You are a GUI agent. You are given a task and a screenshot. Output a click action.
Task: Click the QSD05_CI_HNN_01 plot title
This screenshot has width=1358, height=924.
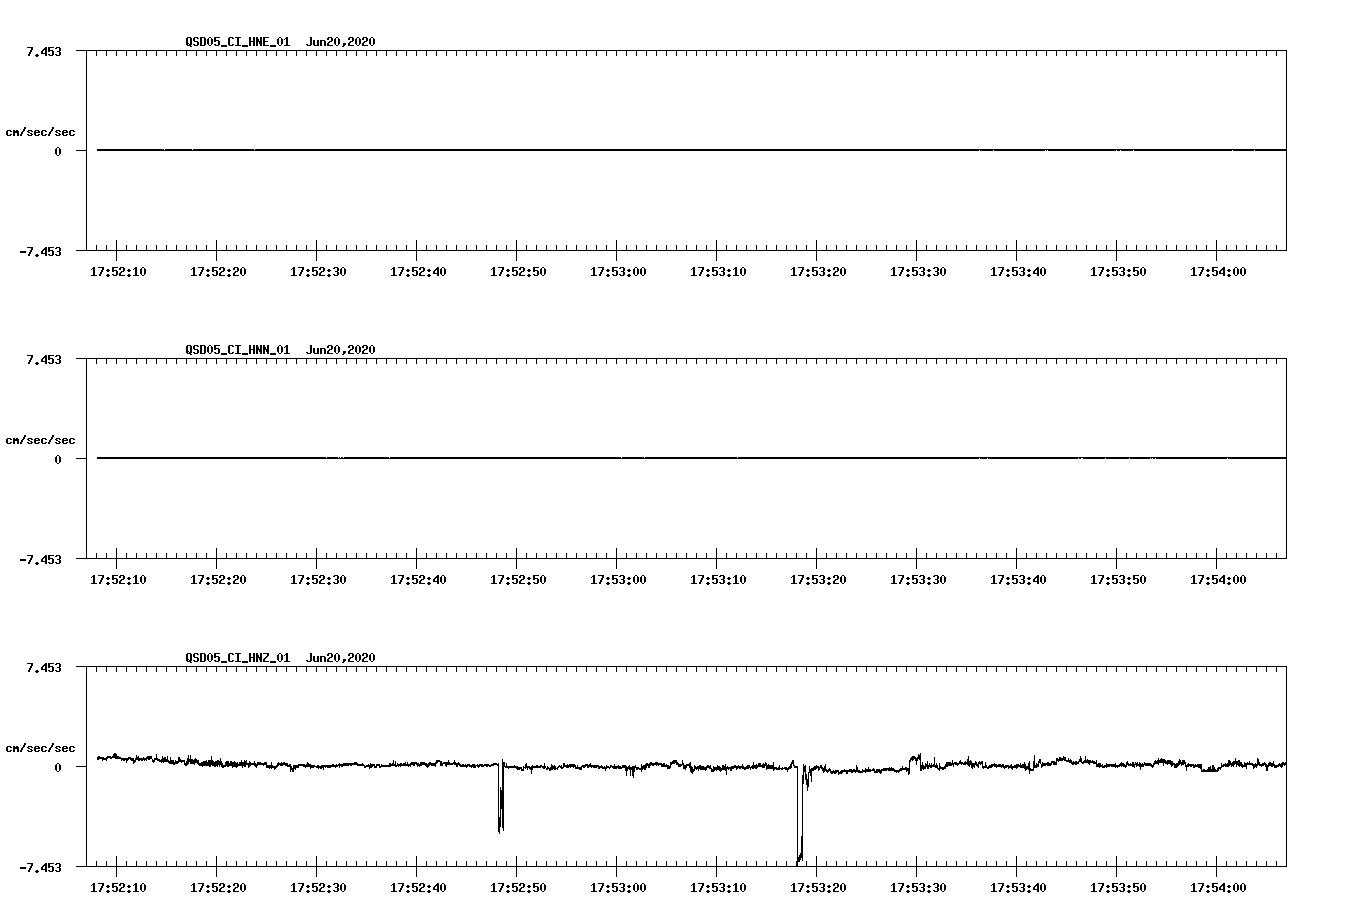point(280,349)
